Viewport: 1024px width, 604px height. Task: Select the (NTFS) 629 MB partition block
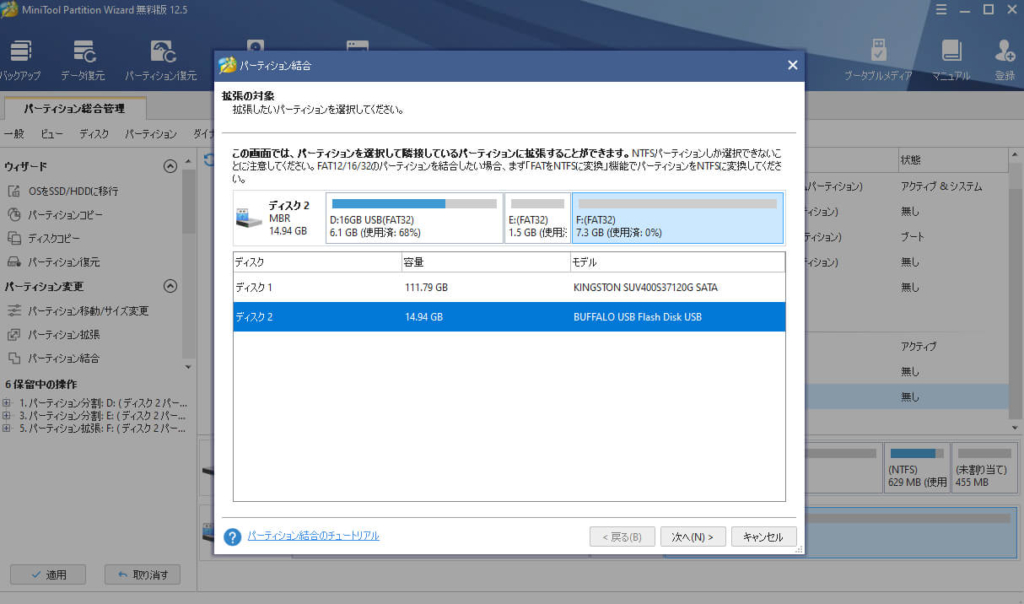(916, 468)
